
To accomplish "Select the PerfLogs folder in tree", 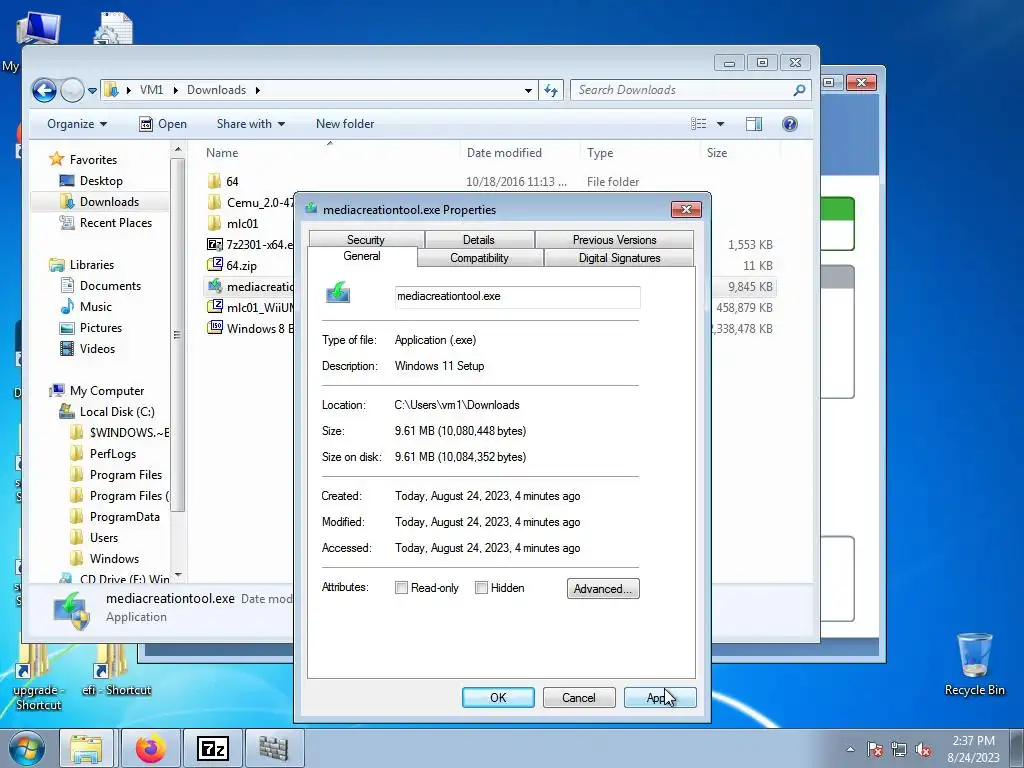I will pos(103,453).
